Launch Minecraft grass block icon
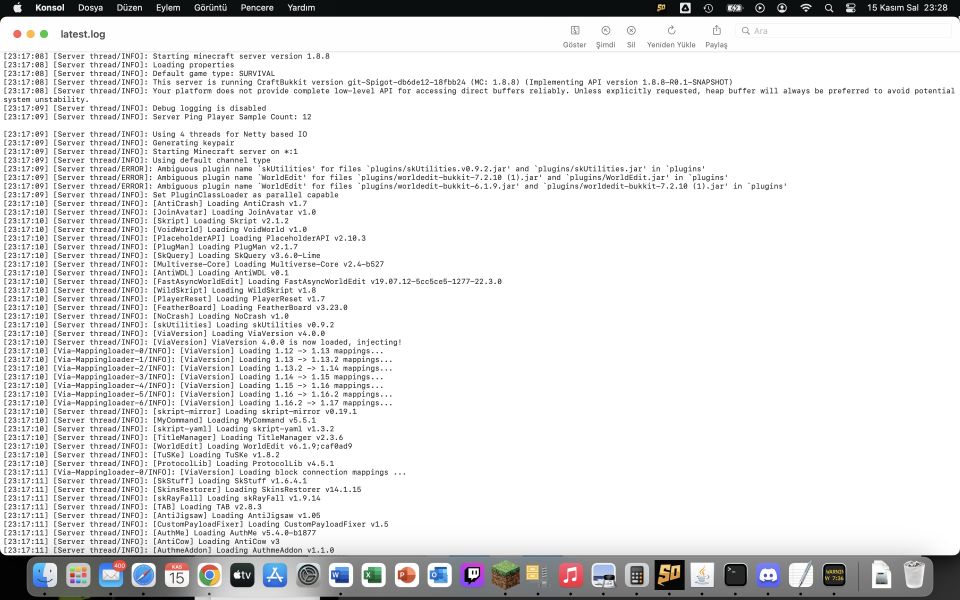The height and width of the screenshot is (600, 960). point(505,576)
